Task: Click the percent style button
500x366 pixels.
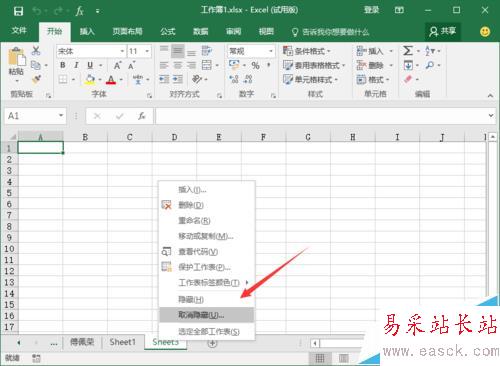Action: click(x=255, y=65)
